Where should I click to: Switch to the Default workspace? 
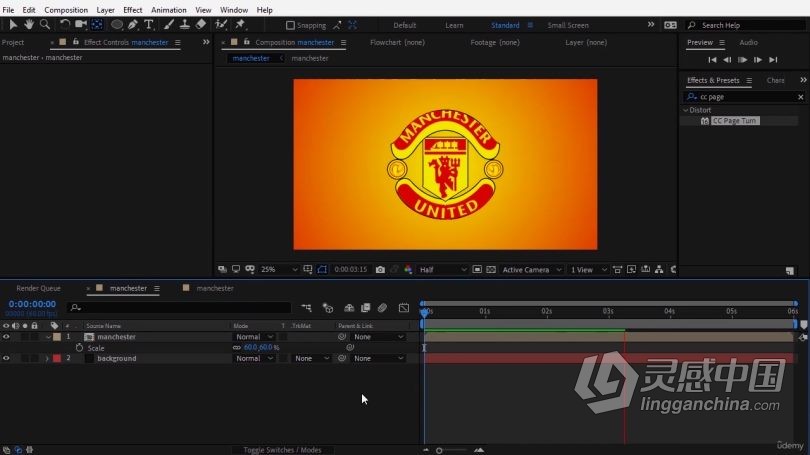(x=404, y=25)
